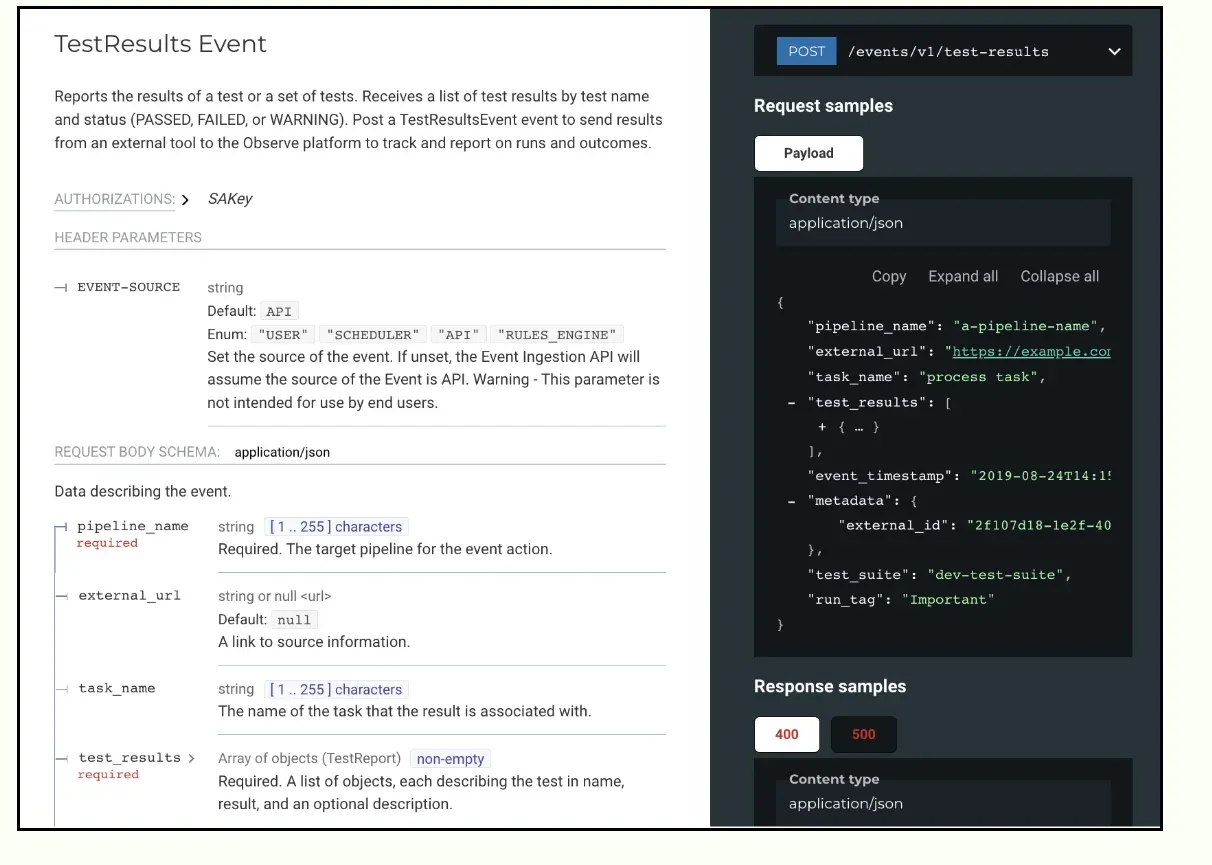
Task: Click the Response samples heading
Action: click(x=830, y=687)
